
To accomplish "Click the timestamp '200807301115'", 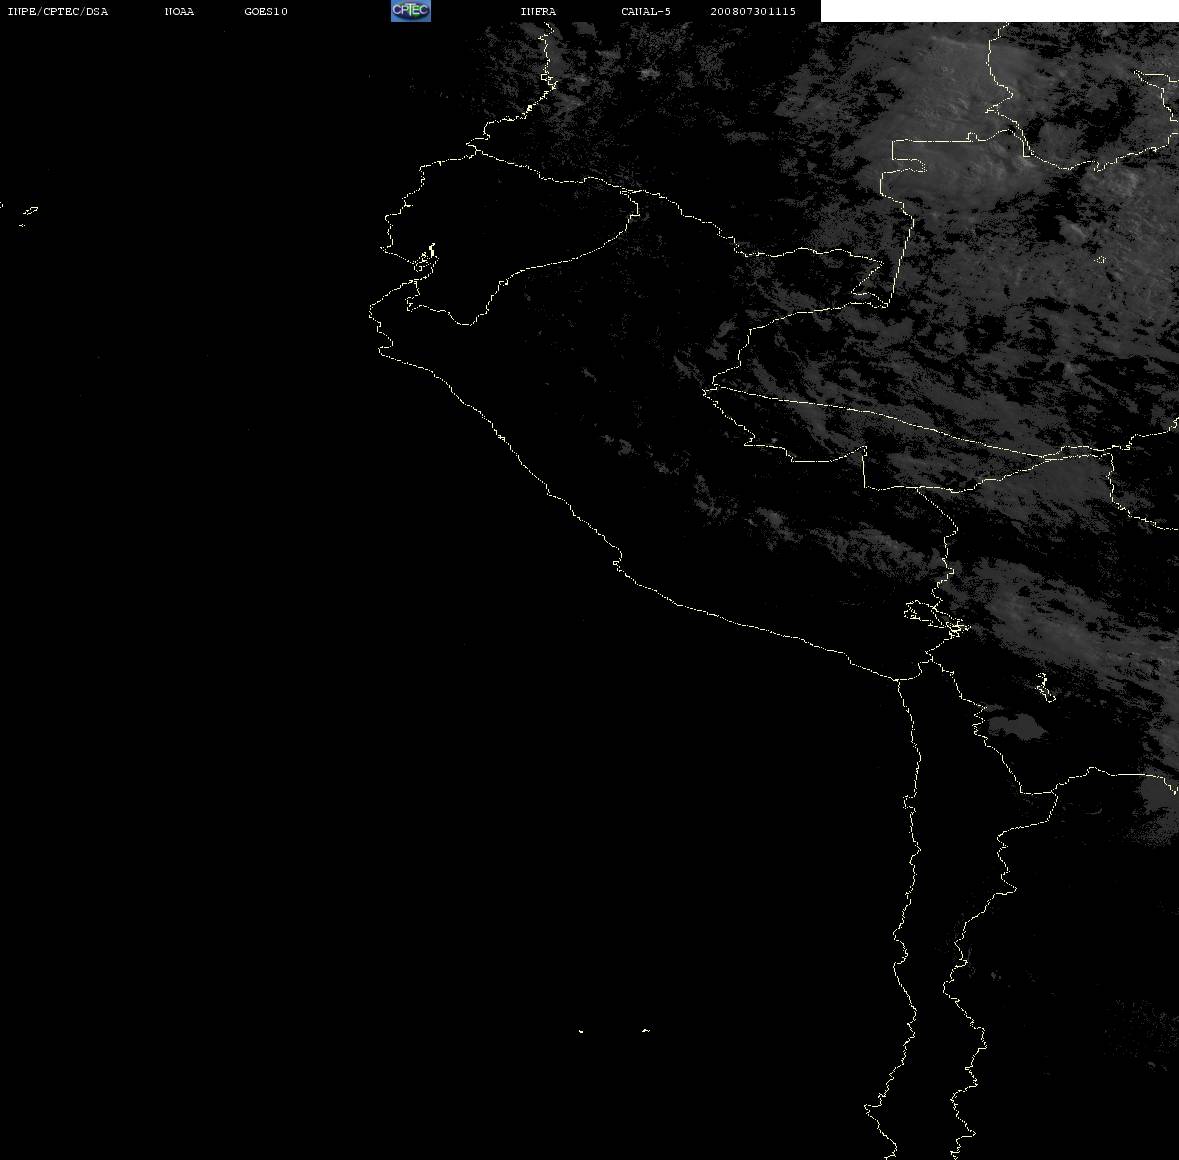I will (x=753, y=11).
